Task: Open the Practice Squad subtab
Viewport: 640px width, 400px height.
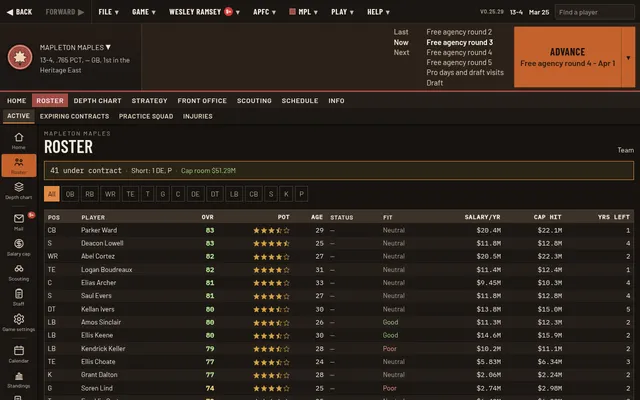Action: (x=146, y=116)
